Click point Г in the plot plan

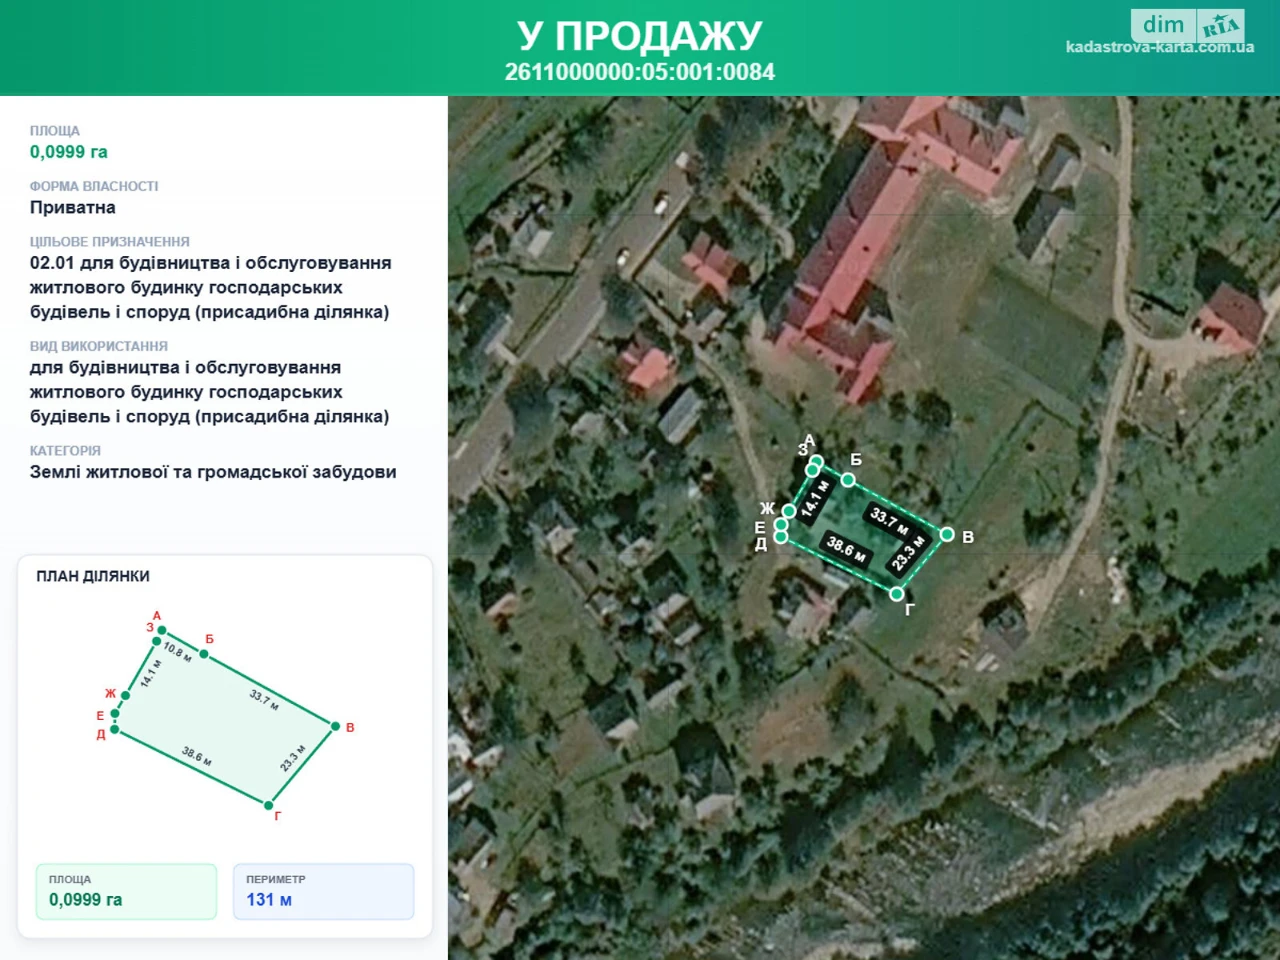(x=268, y=805)
